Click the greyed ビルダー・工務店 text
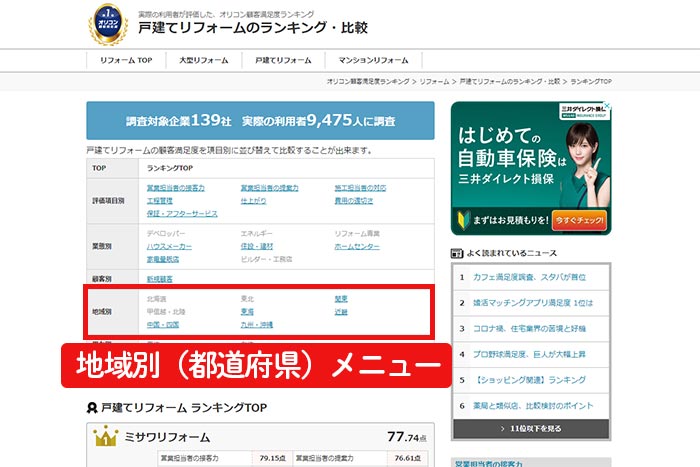The width and height of the screenshot is (700, 467). 267,259
